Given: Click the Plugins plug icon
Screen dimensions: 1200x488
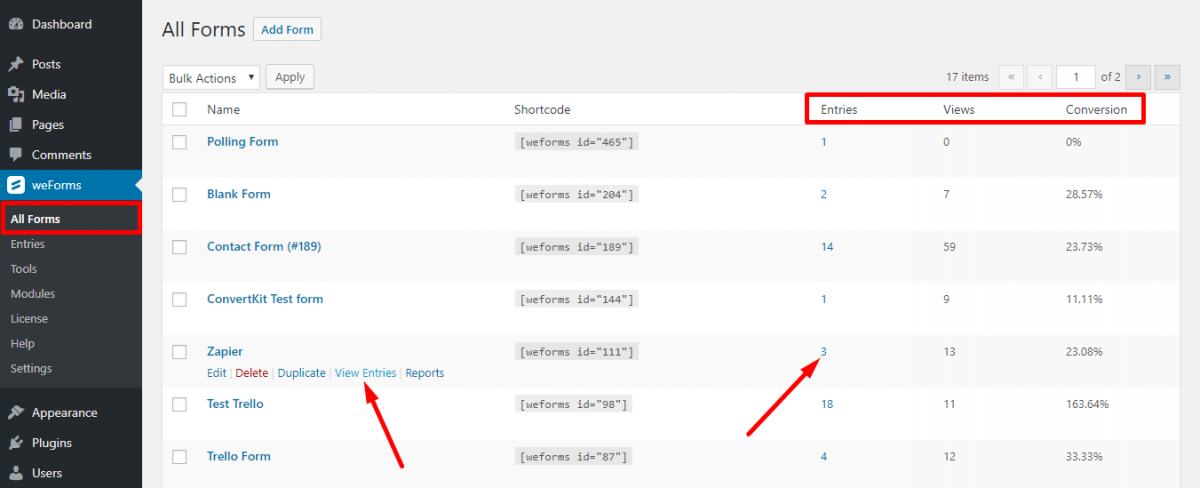Looking at the screenshot, I should pos(16,443).
